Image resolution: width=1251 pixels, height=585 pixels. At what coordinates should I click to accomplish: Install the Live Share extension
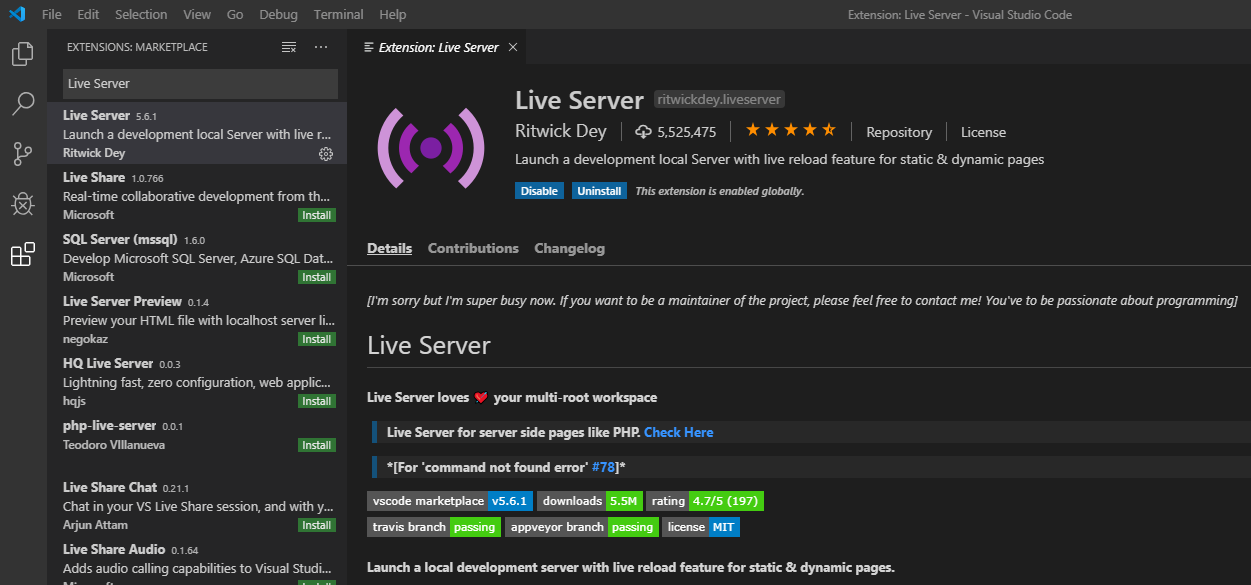[x=317, y=215]
